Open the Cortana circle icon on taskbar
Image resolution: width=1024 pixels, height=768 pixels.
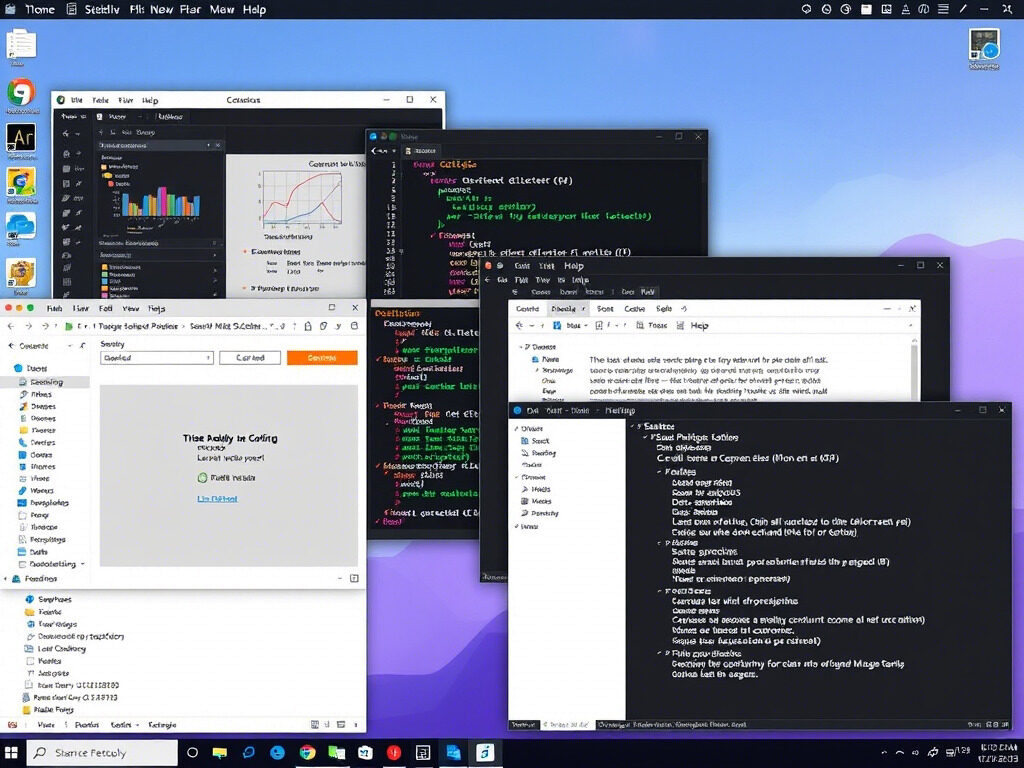(x=192, y=752)
